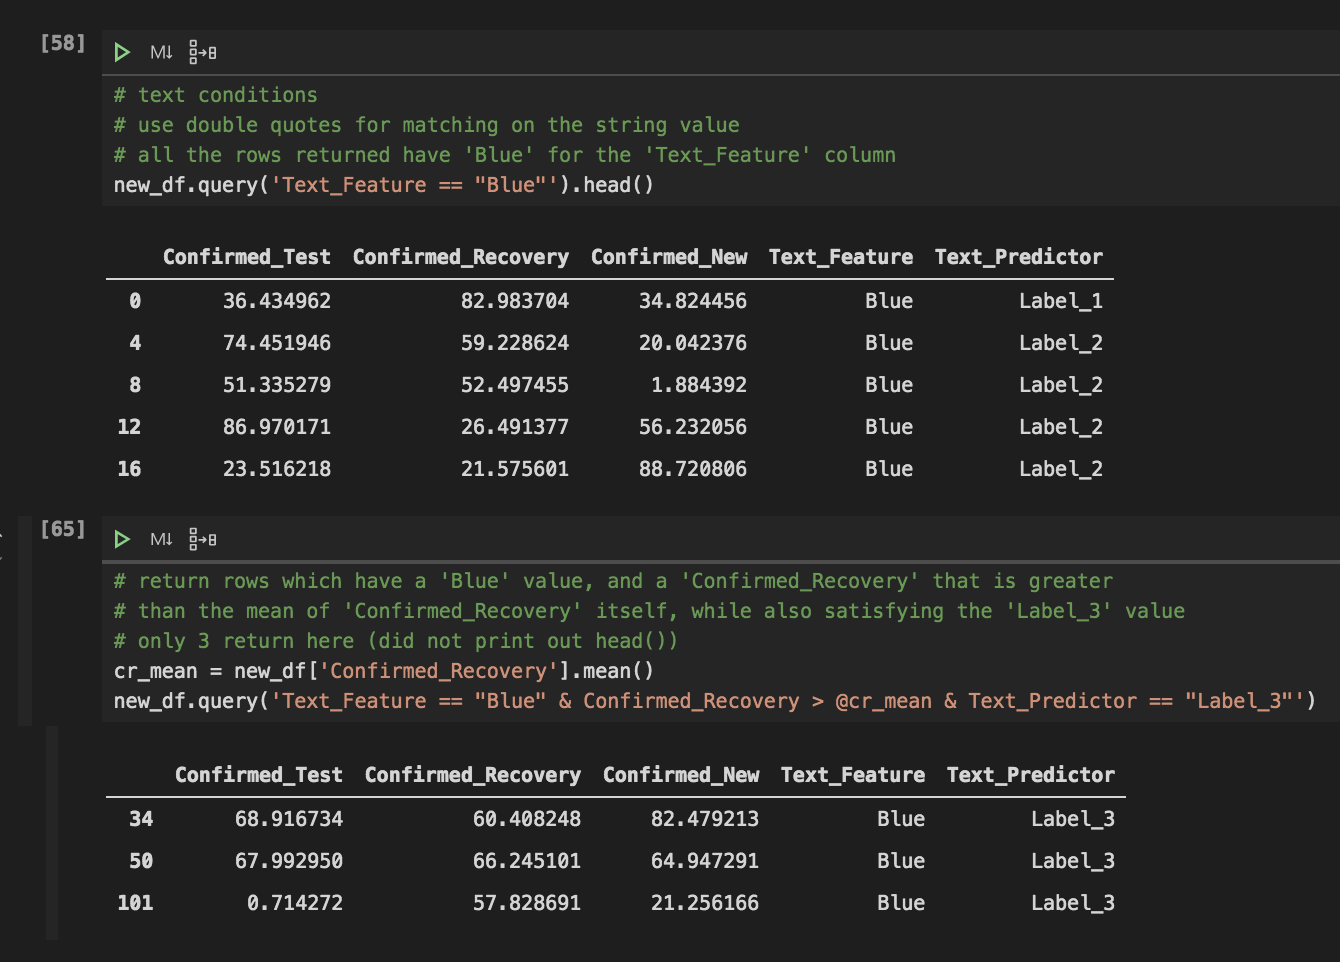
Task: Run cell 58 with the play icon
Action: 122,52
